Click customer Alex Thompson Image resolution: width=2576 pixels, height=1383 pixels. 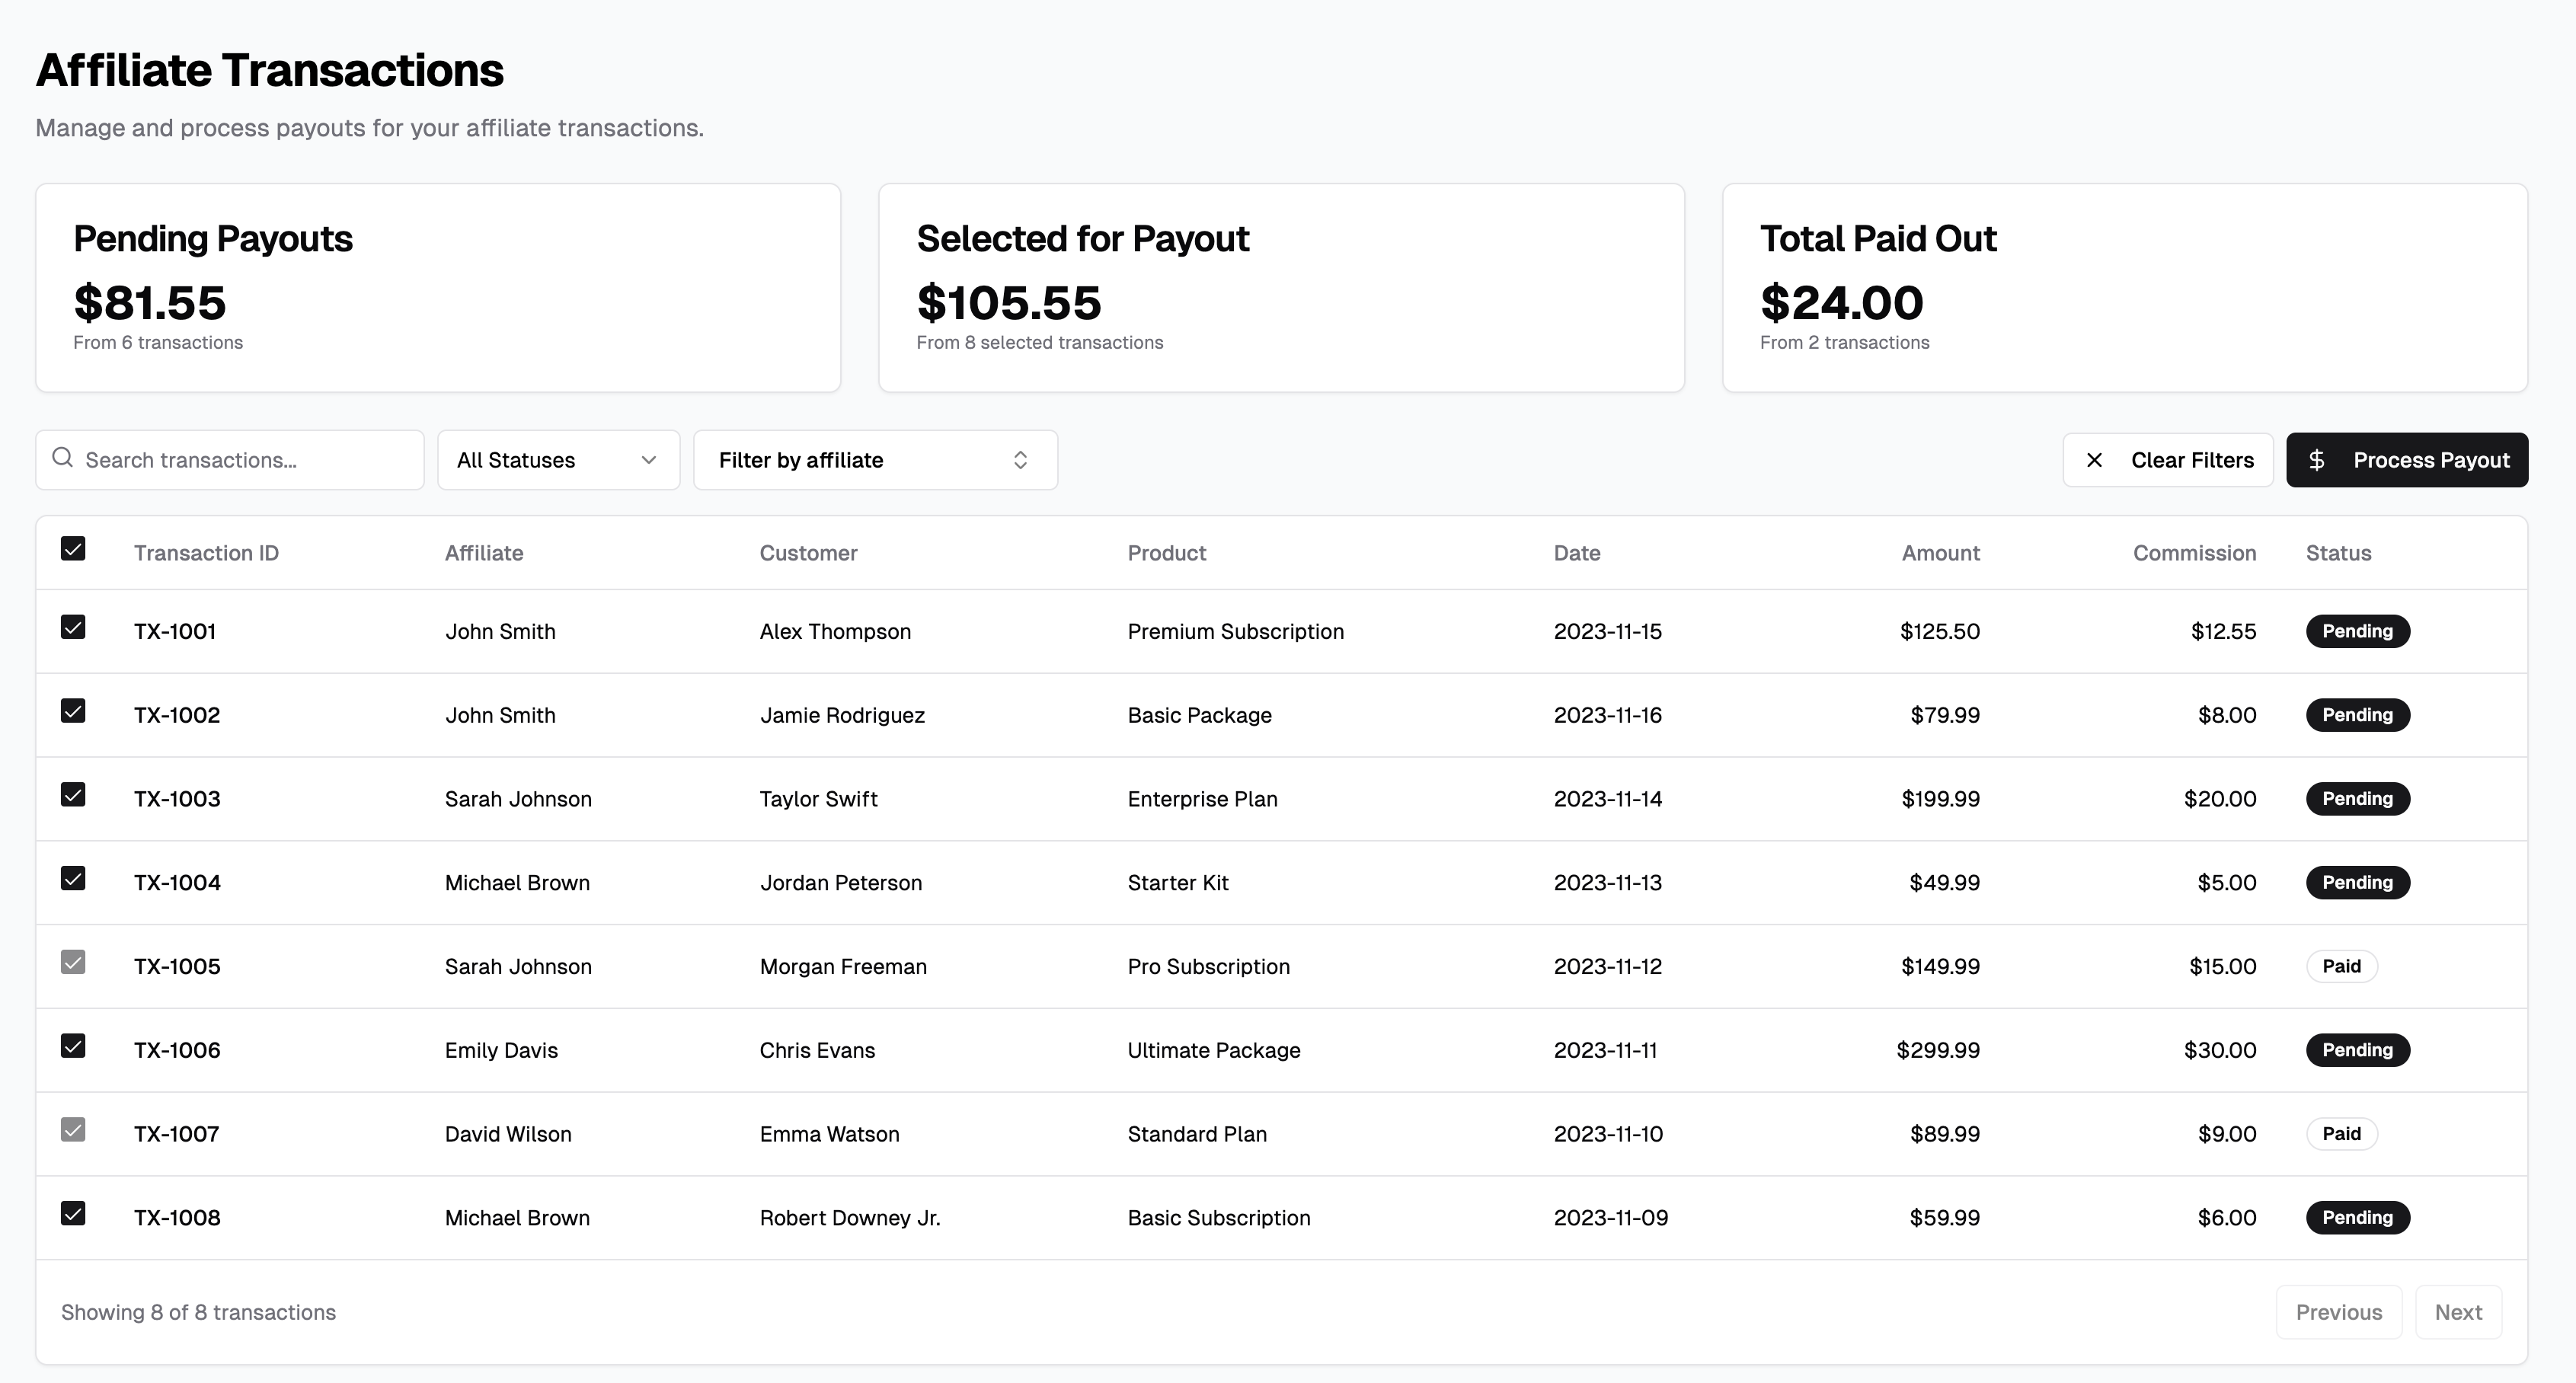[x=835, y=631]
